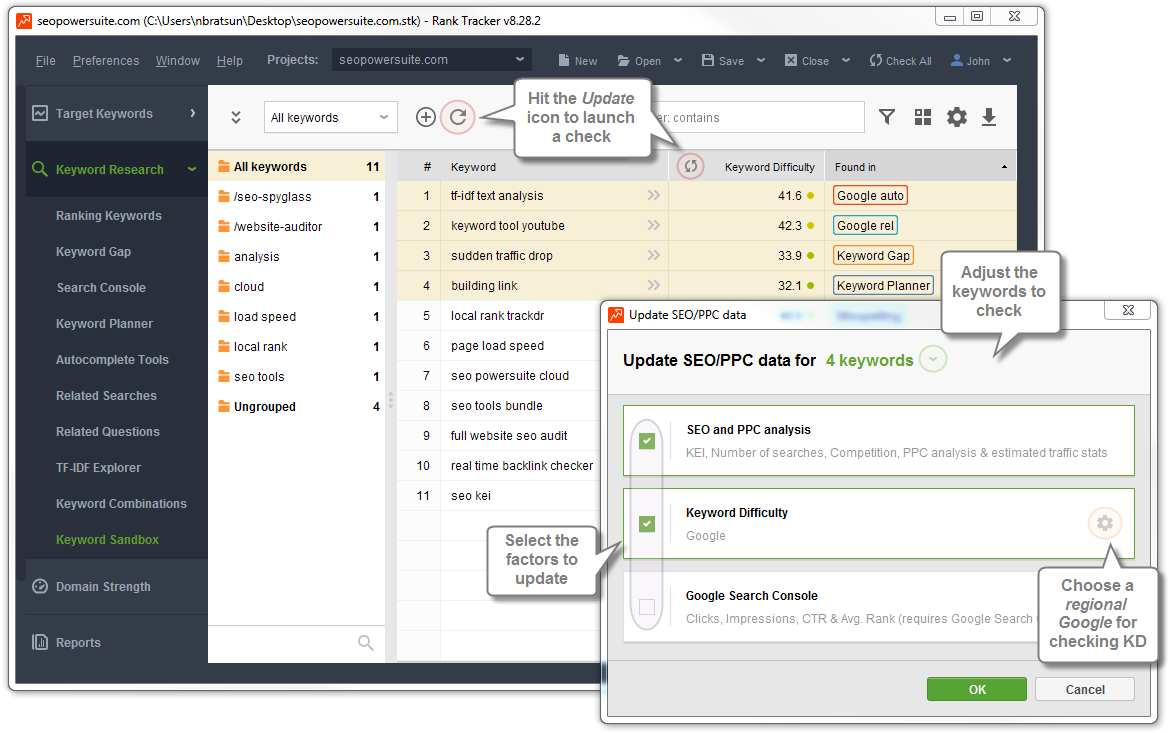Open the Preferences menu
1170x733 pixels.
[x=106, y=60]
